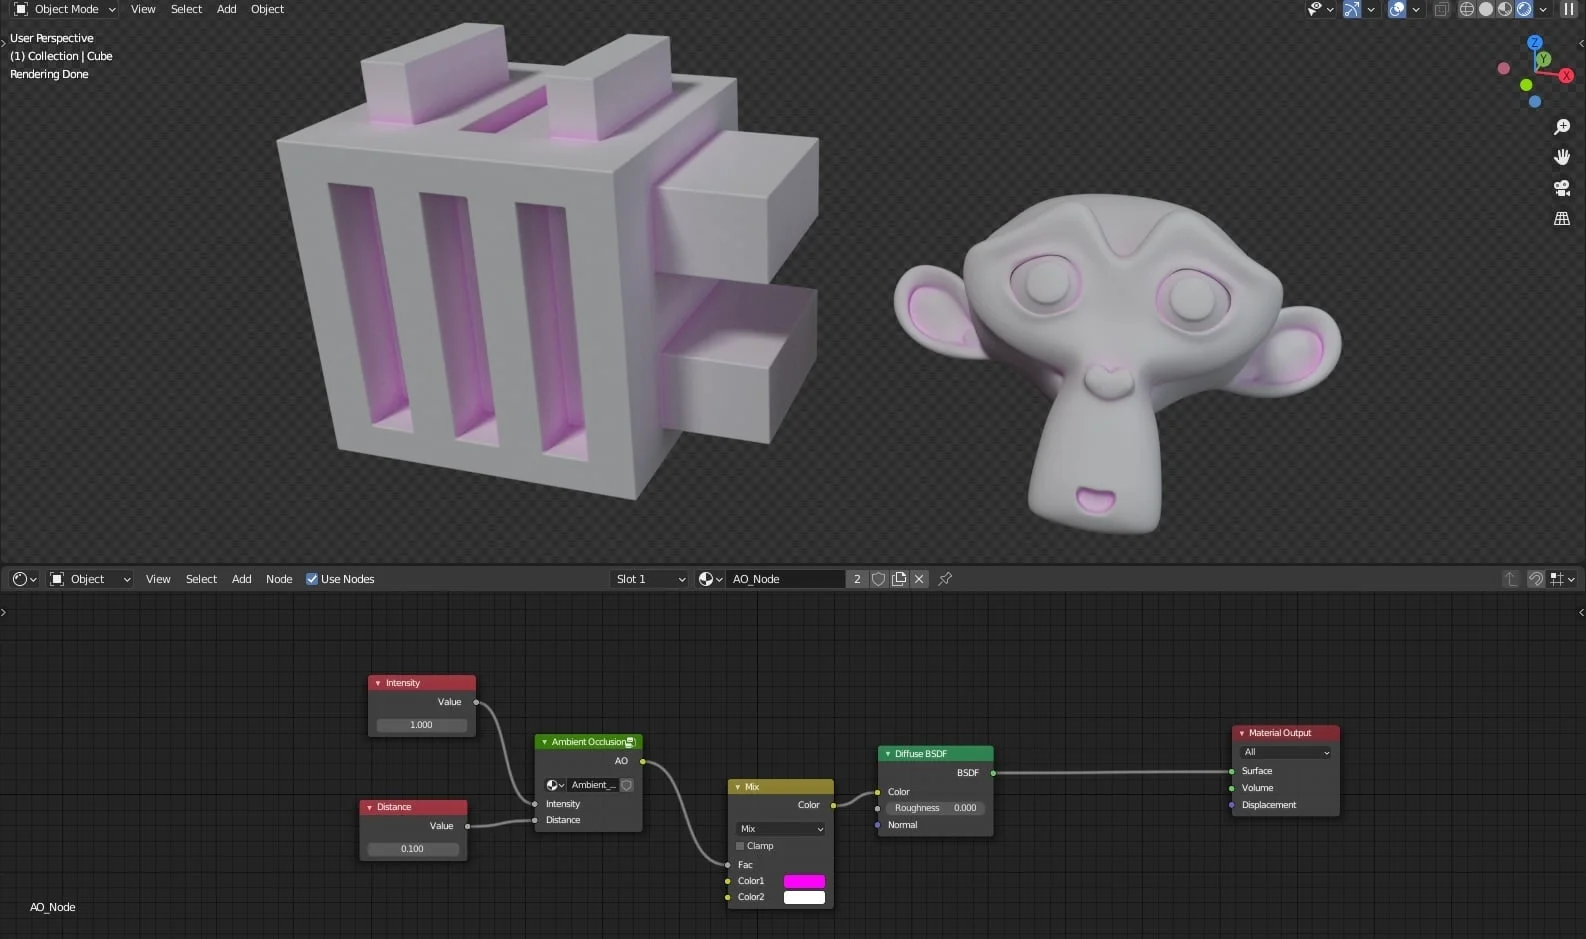
Task: Toggle the camera view icon
Action: coord(1561,188)
